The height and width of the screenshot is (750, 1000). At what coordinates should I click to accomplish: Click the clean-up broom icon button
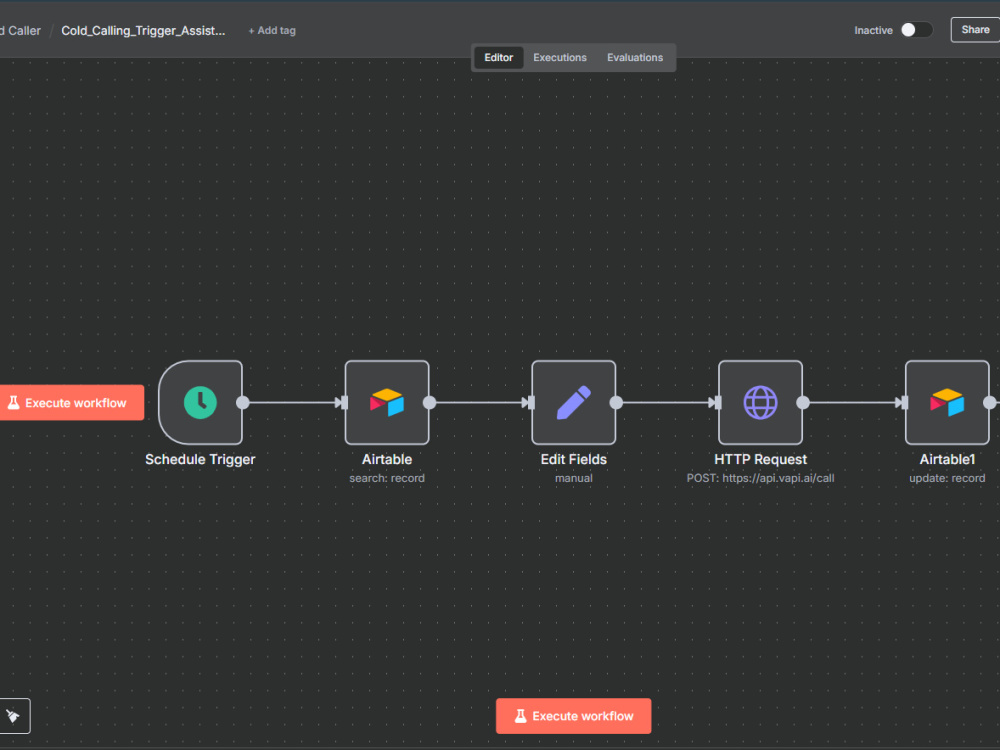pyautogui.click(x=13, y=716)
